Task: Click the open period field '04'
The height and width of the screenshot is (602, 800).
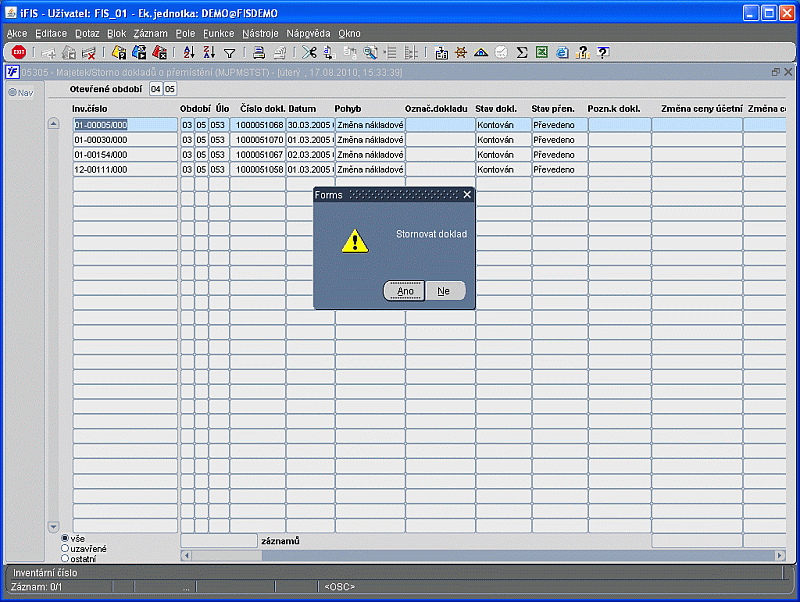Action: 156,89
